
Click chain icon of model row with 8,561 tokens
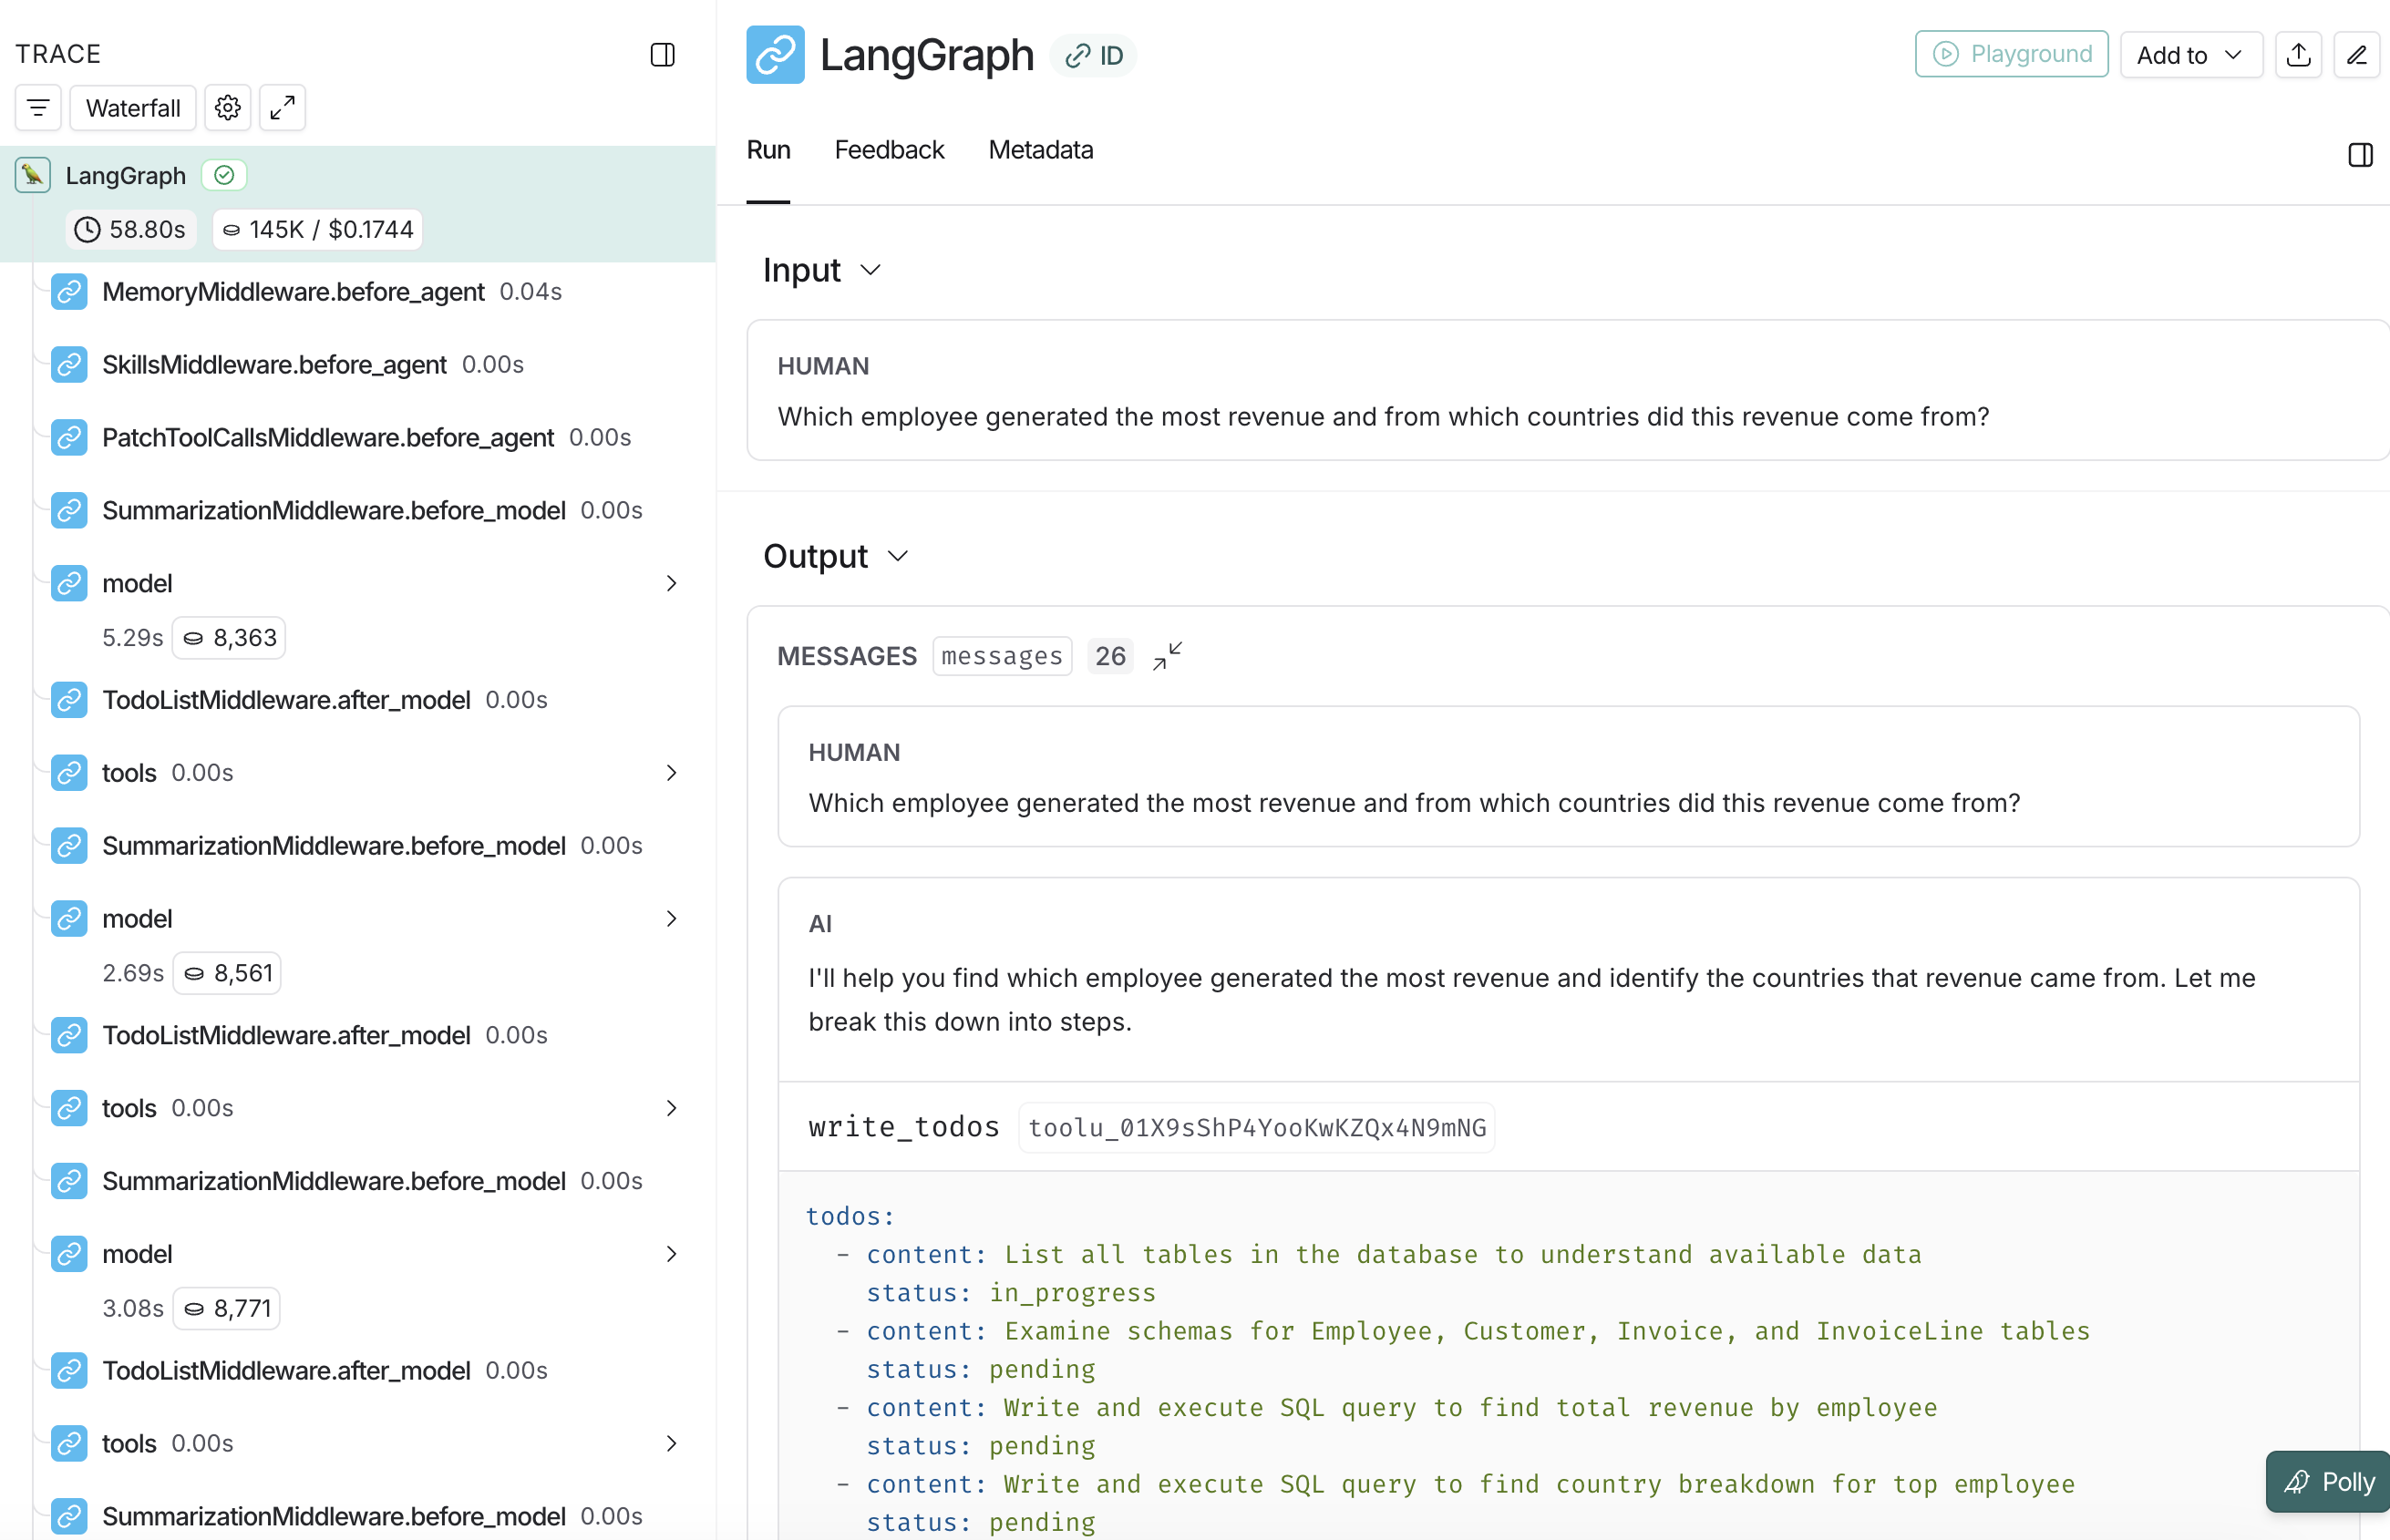point(69,918)
